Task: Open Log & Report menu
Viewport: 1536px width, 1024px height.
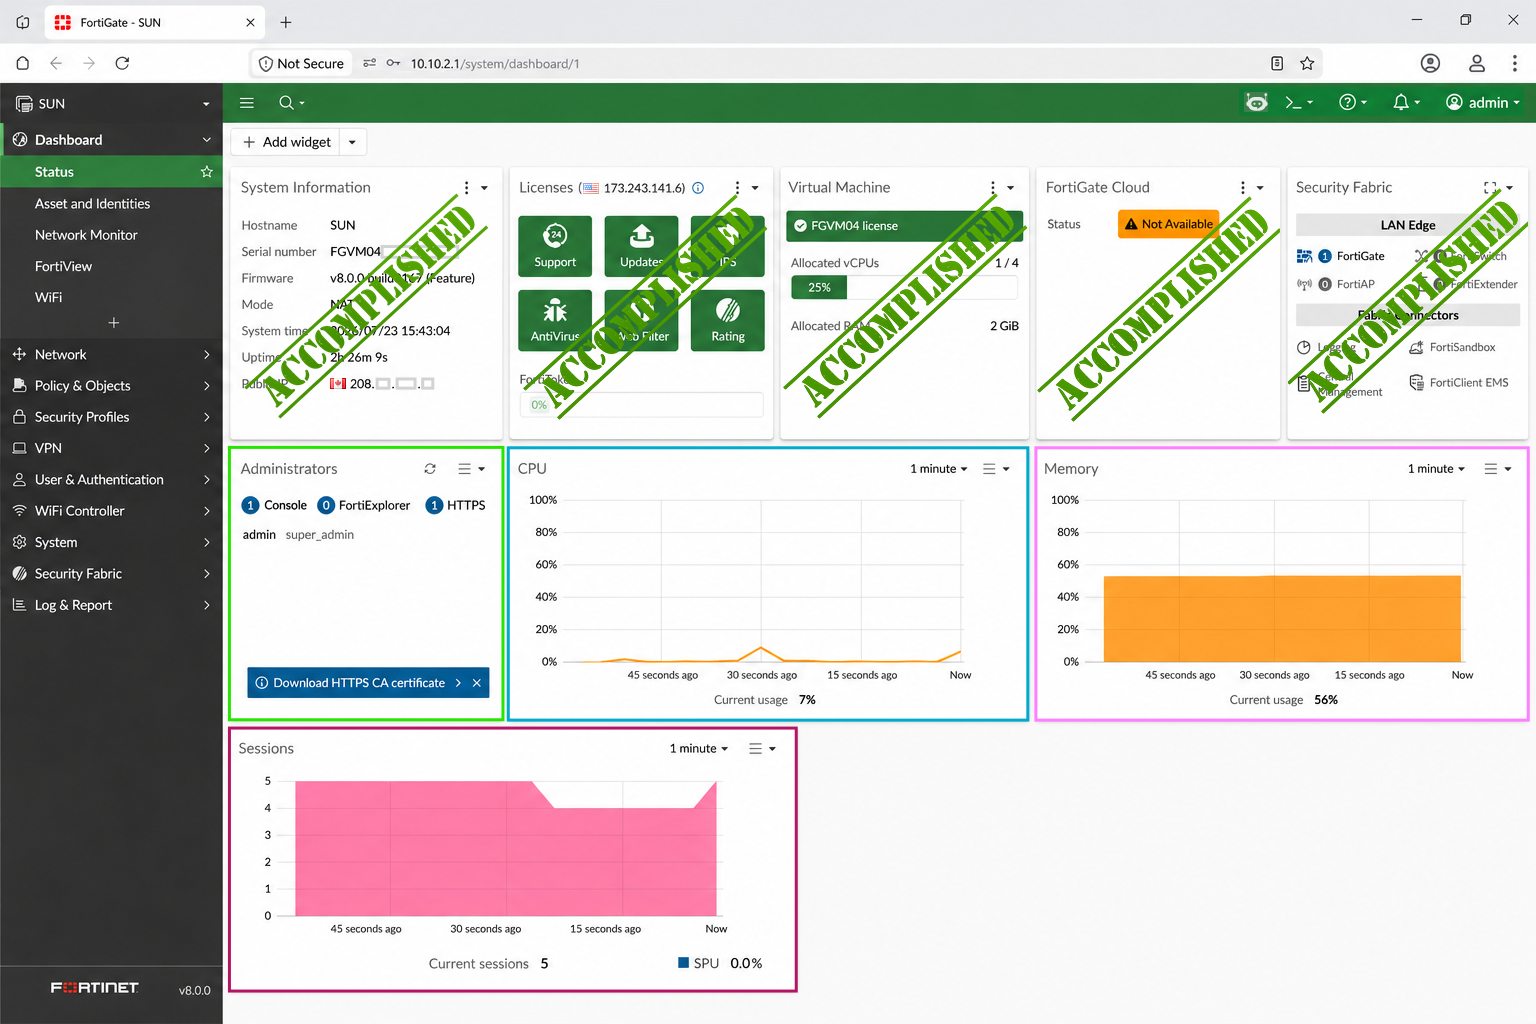Action: [113, 605]
